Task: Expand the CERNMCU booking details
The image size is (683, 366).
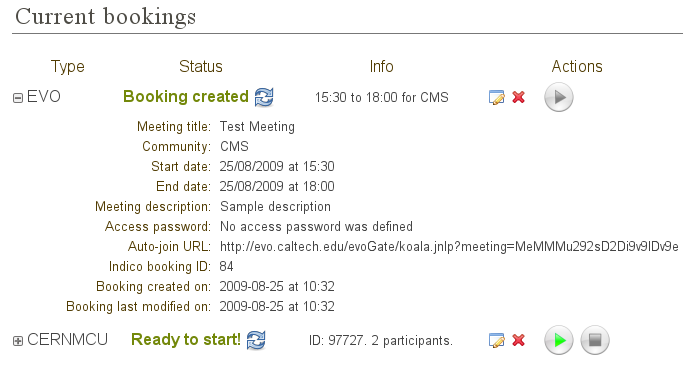Action: pos(18,341)
